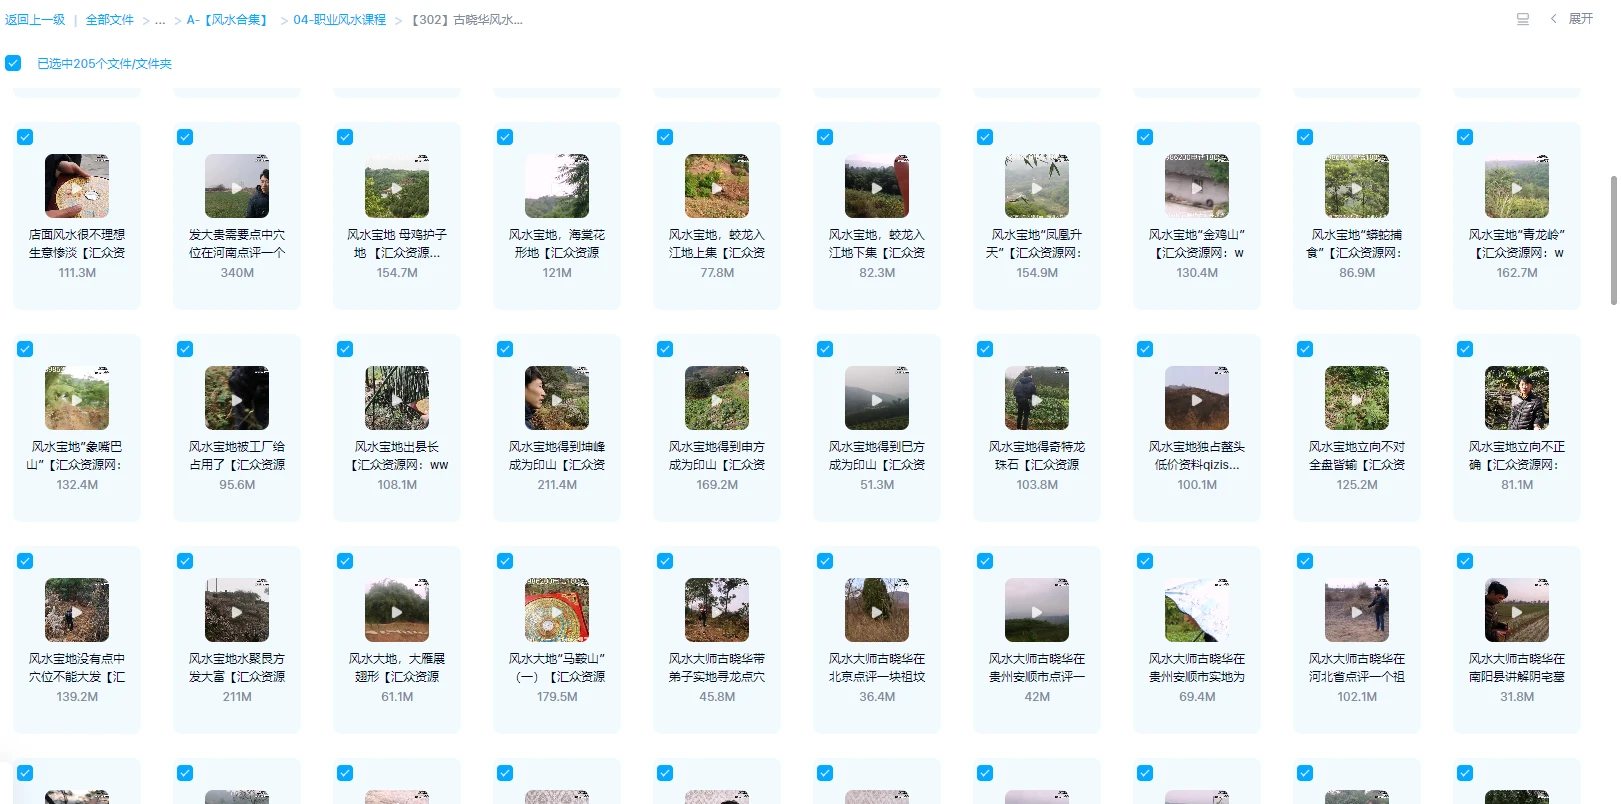Select the file title 风水宝地，海棠花形地
This screenshot has height=804, width=1621.
coord(557,244)
